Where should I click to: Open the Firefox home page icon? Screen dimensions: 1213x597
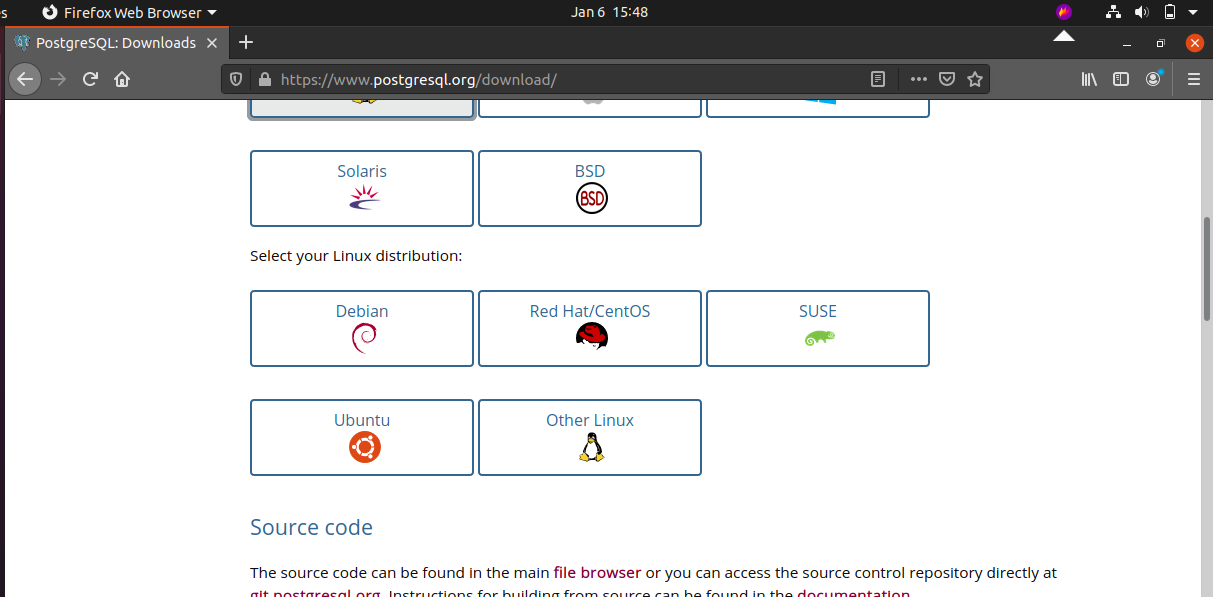(122, 79)
